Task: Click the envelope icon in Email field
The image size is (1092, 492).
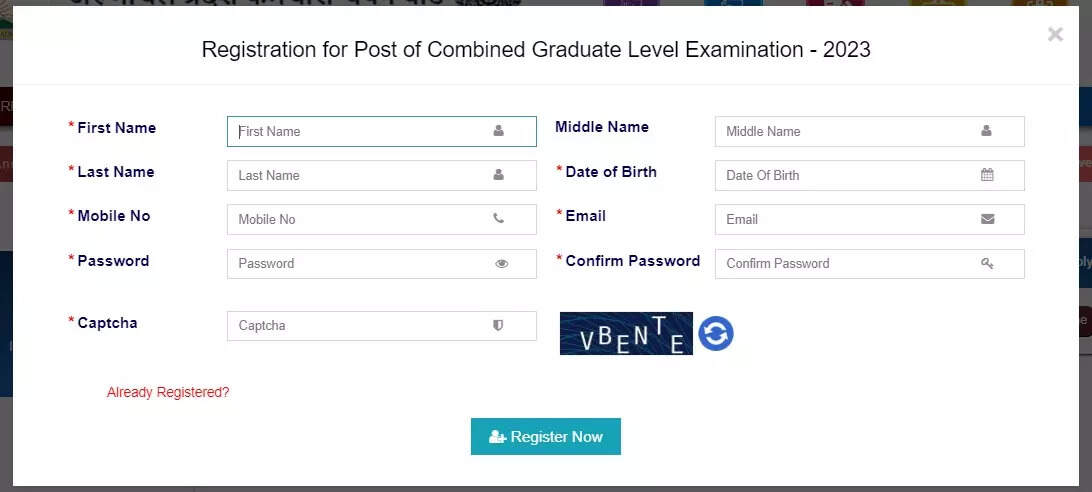Action: coord(987,219)
